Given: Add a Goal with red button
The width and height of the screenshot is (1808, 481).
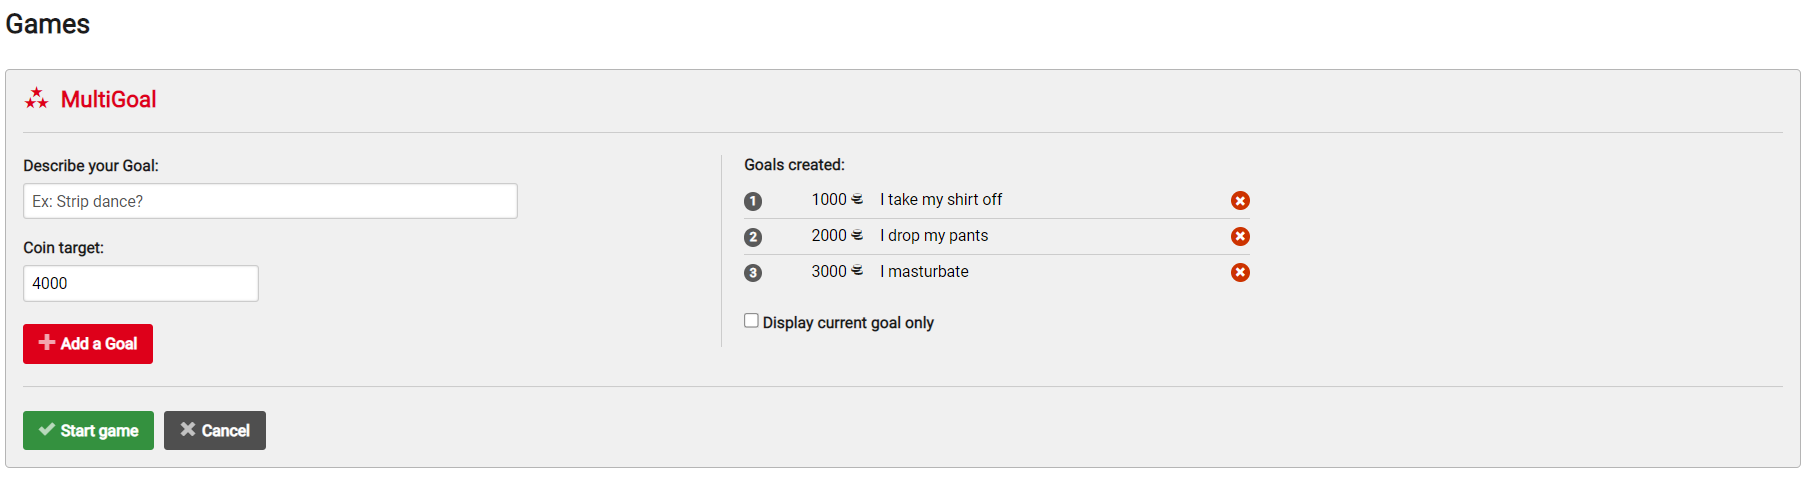Looking at the screenshot, I should pyautogui.click(x=88, y=344).
